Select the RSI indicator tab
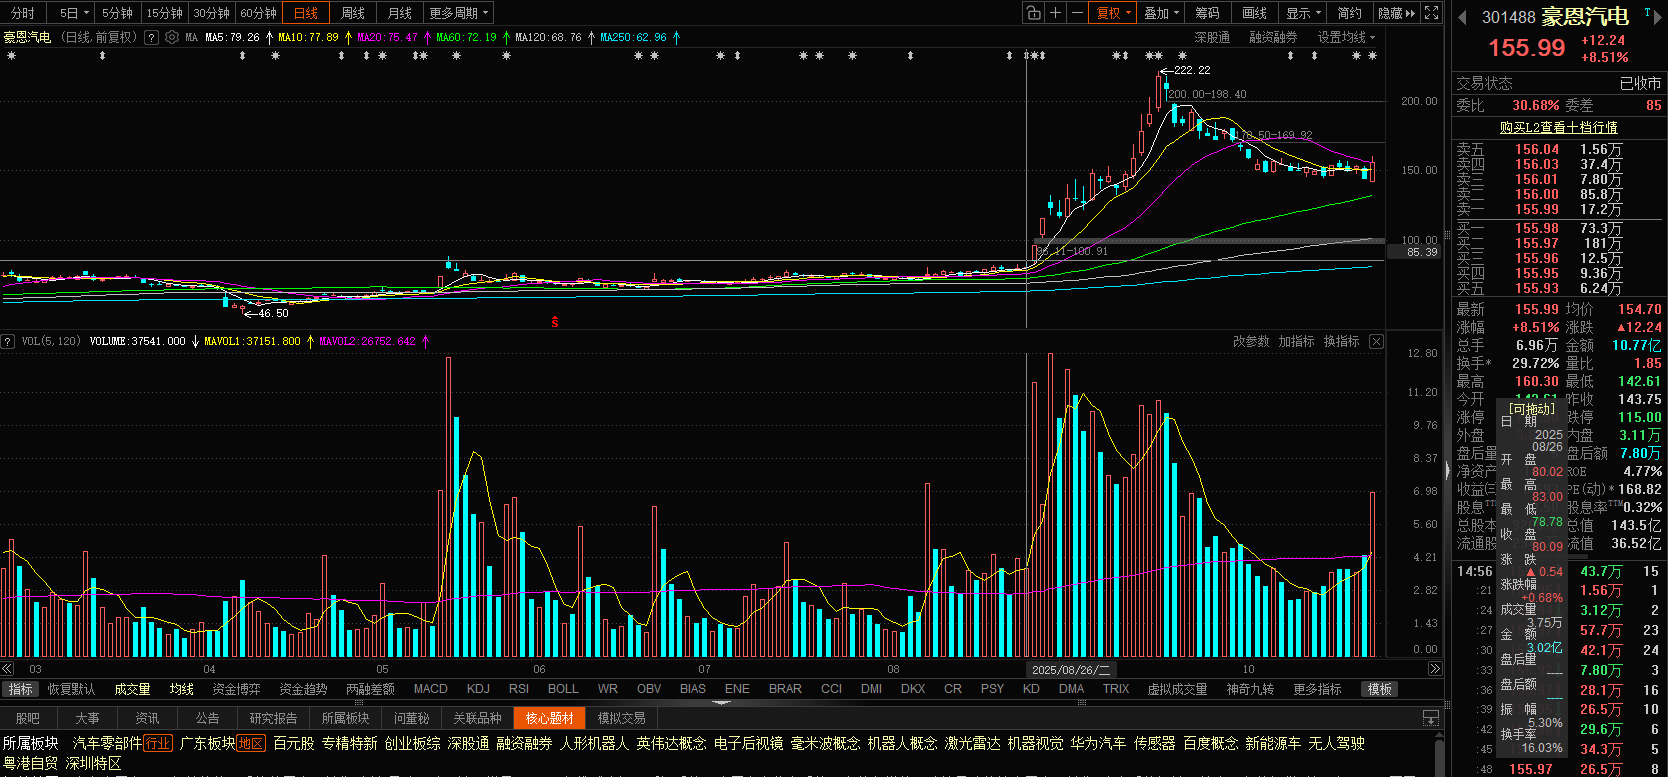 point(518,689)
